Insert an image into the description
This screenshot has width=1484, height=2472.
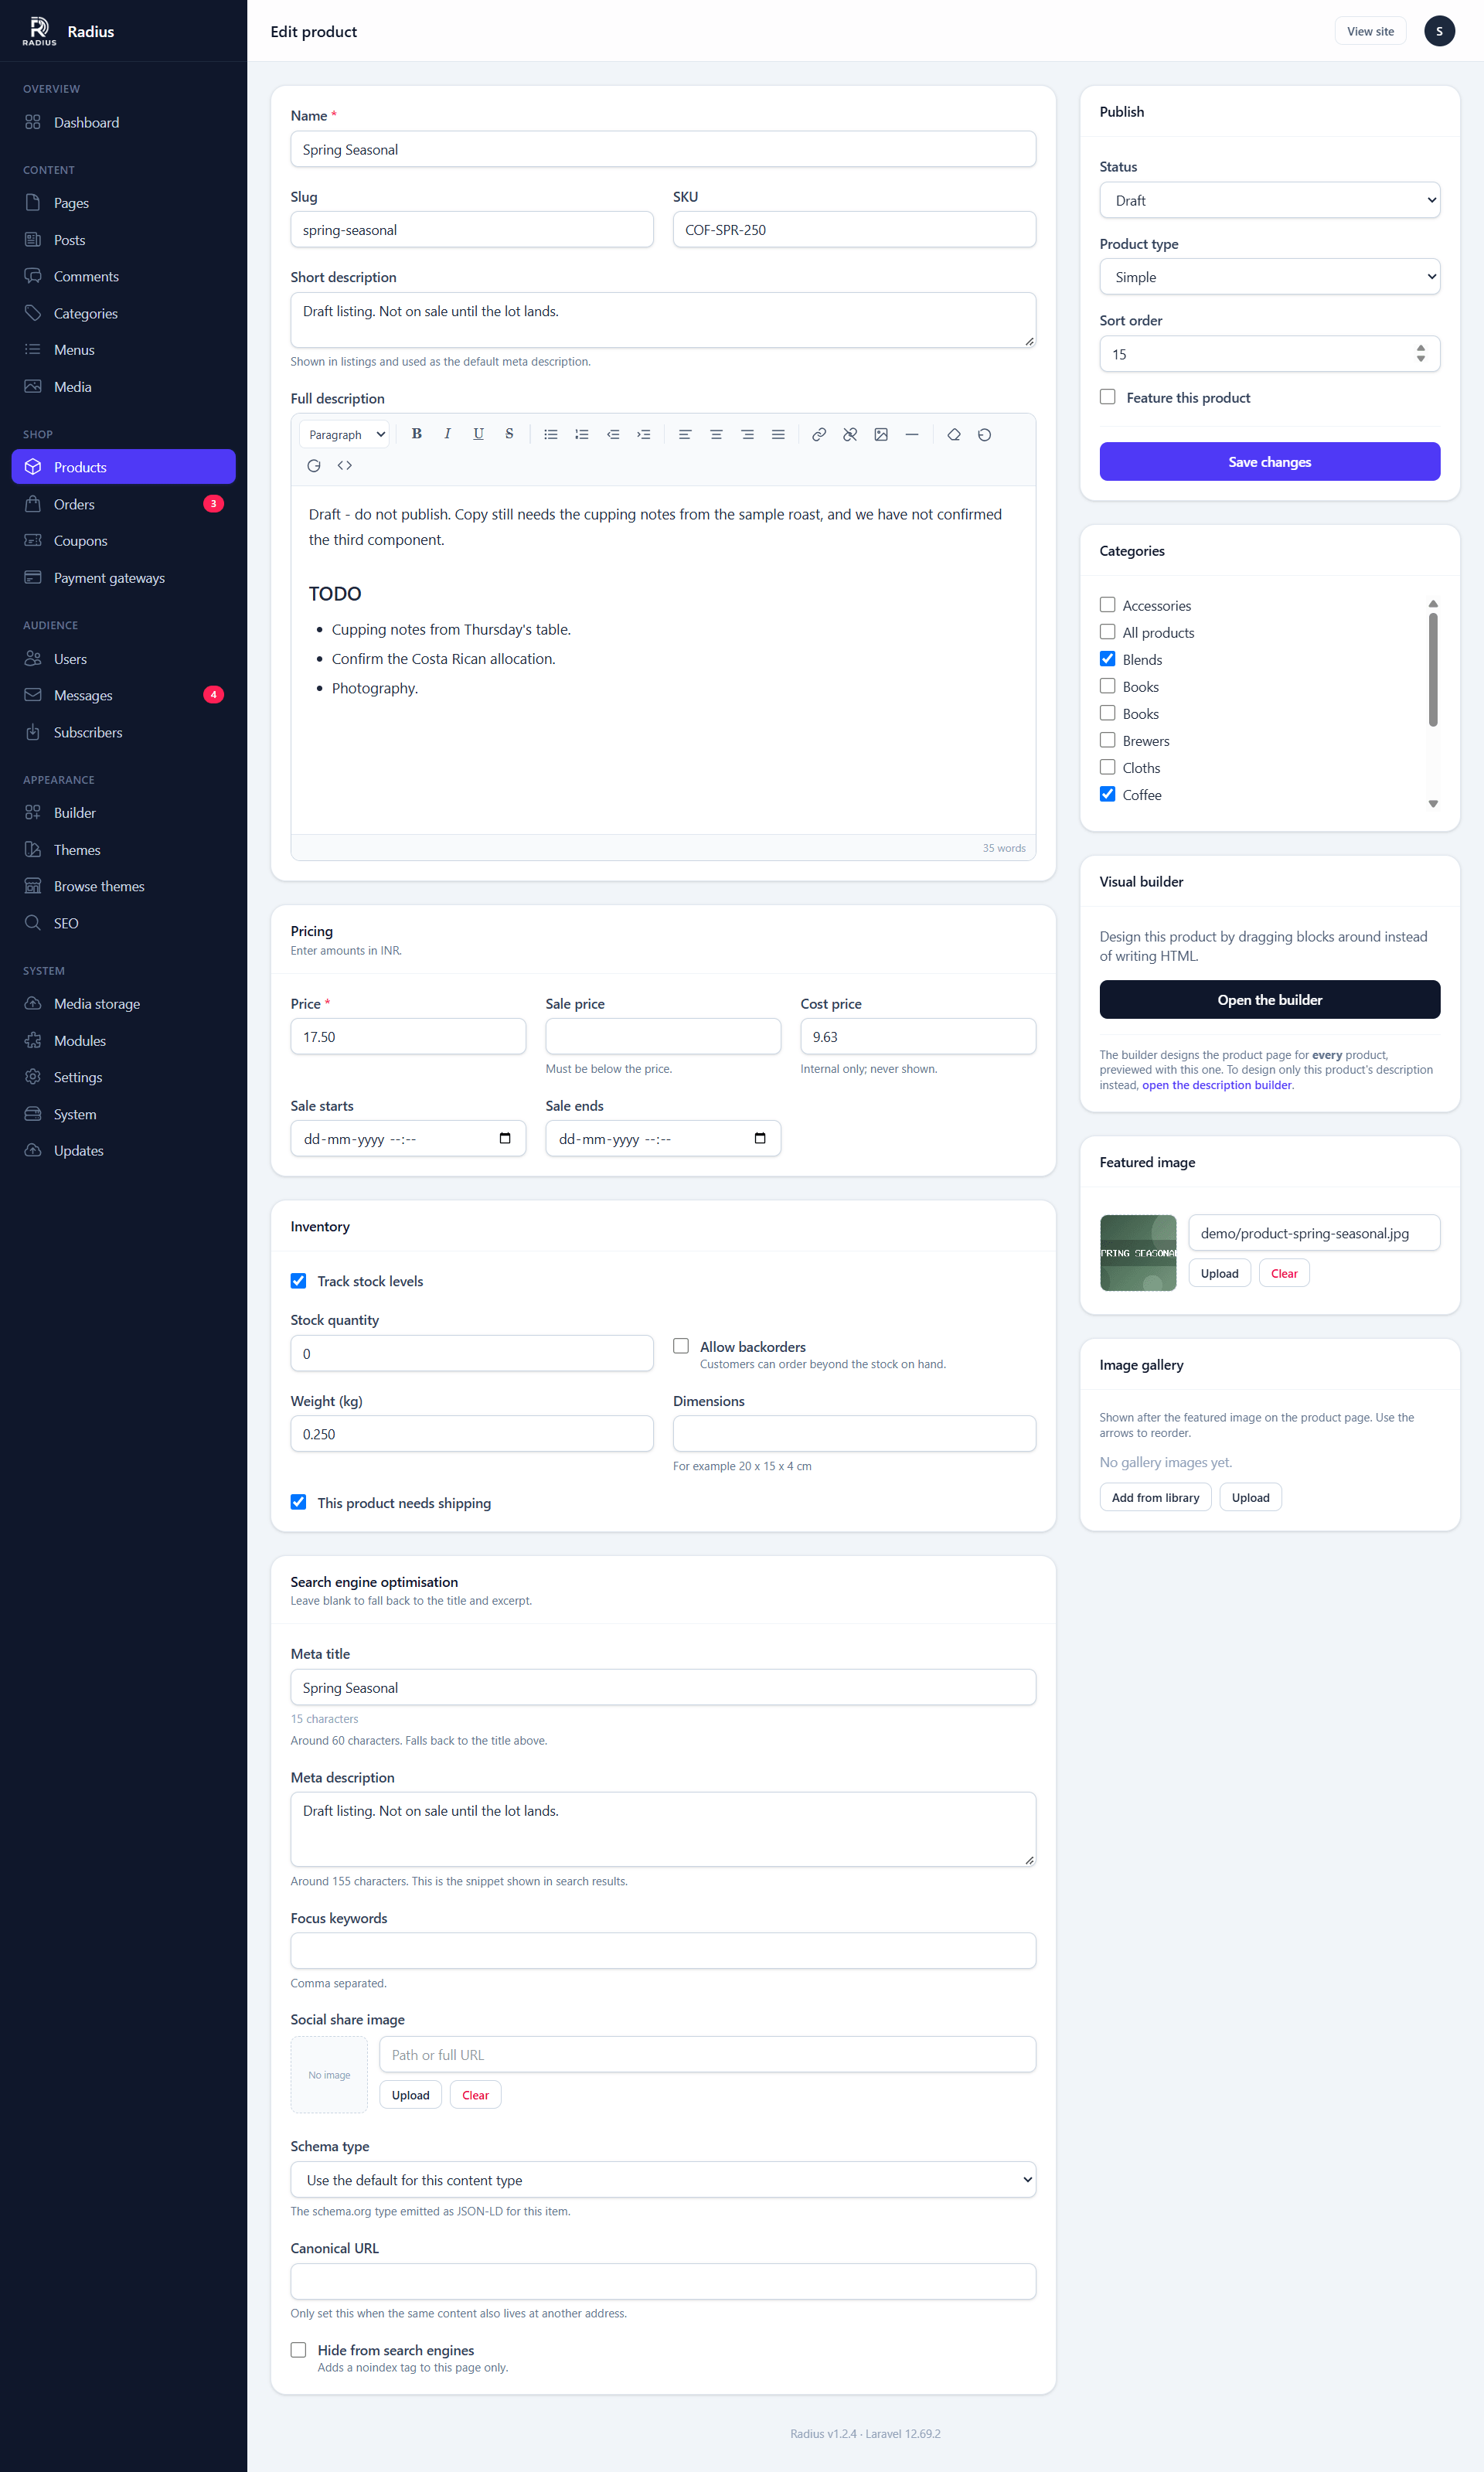(x=881, y=434)
